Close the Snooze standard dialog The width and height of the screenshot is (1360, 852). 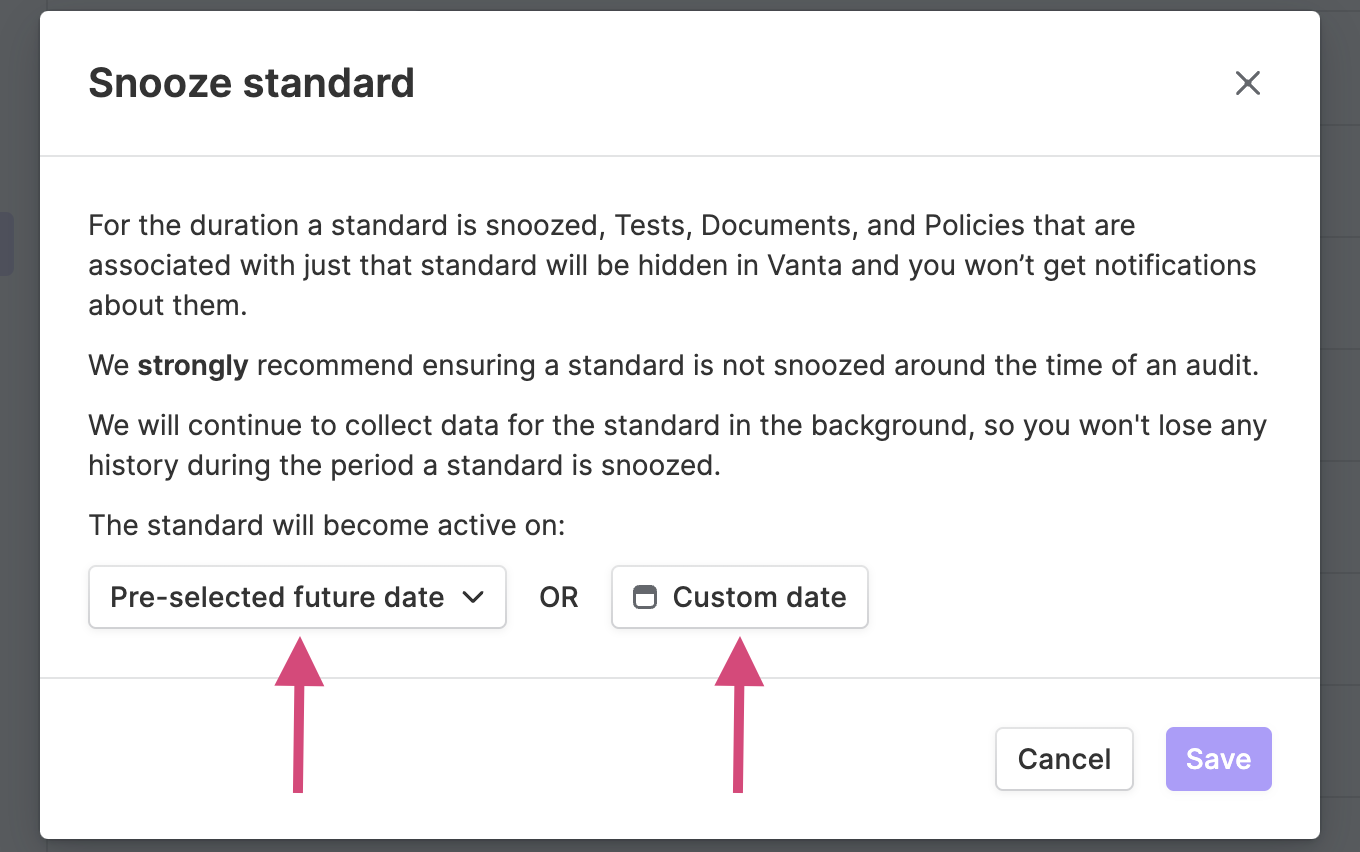tap(1247, 83)
